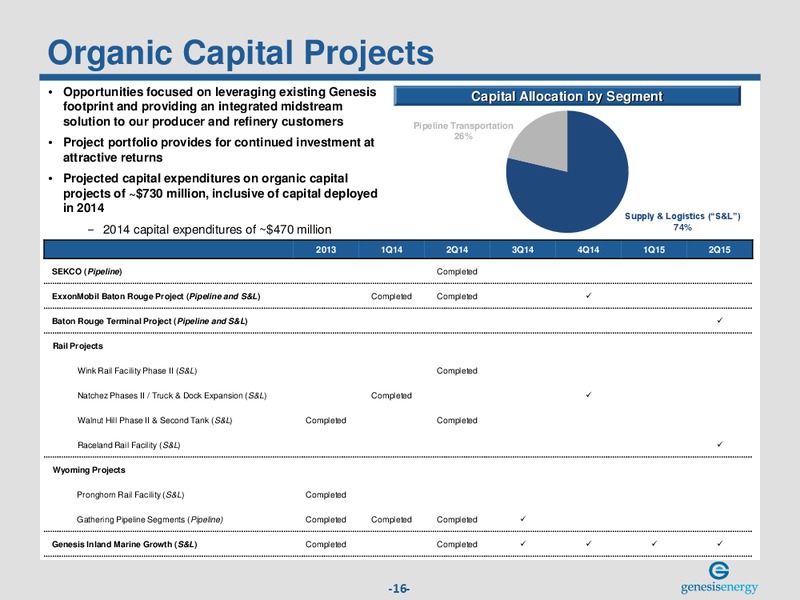
Task: Click the bullet on projected ~$730 million expenditures
Action: coord(220,193)
